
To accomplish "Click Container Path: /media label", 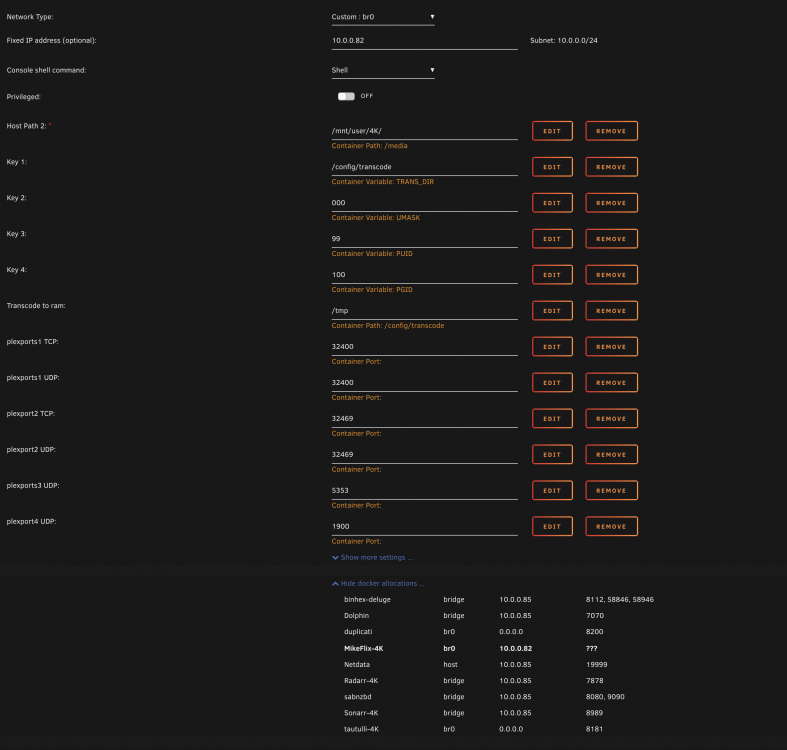I will point(369,146).
